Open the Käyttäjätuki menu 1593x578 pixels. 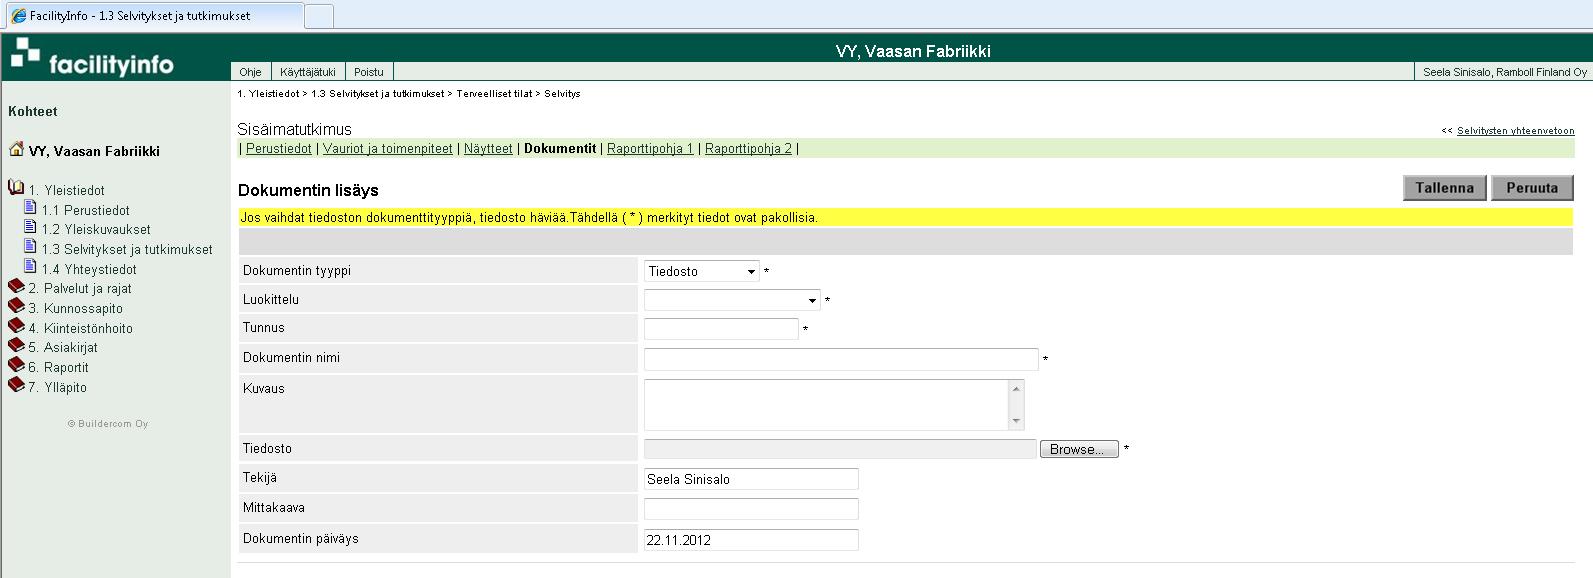[x=307, y=72]
